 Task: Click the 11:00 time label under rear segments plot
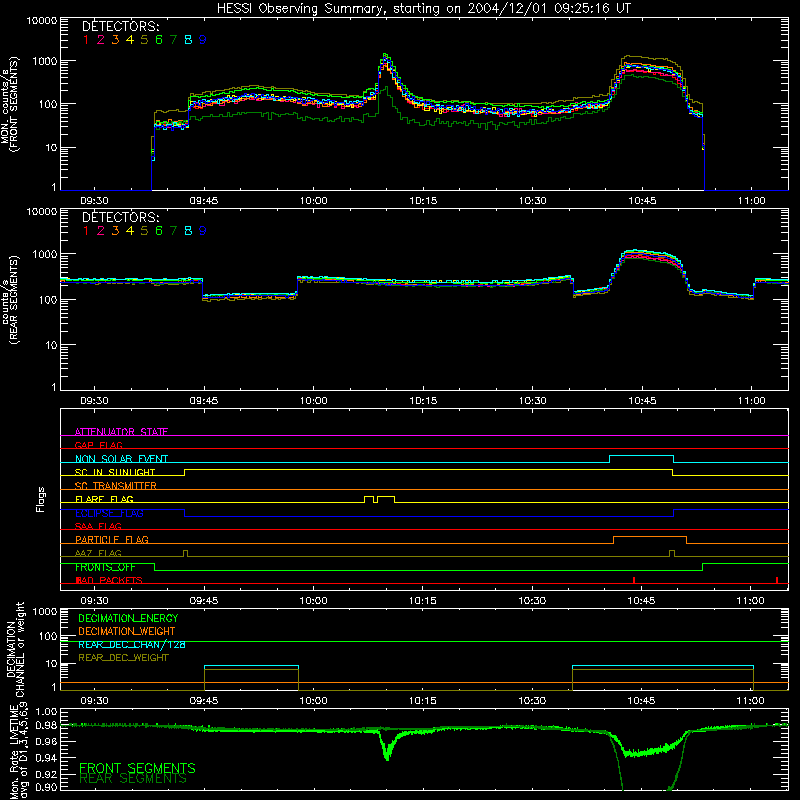pyautogui.click(x=752, y=401)
